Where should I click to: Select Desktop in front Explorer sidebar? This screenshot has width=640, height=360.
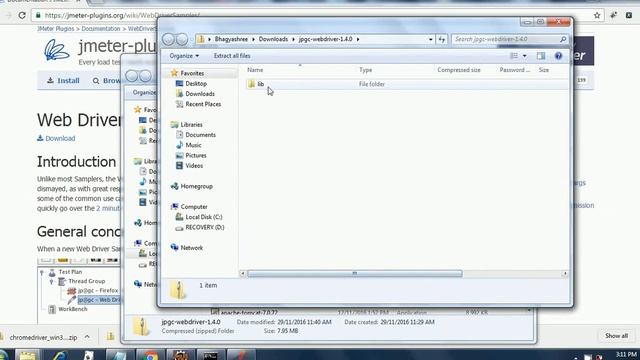tap(196, 83)
